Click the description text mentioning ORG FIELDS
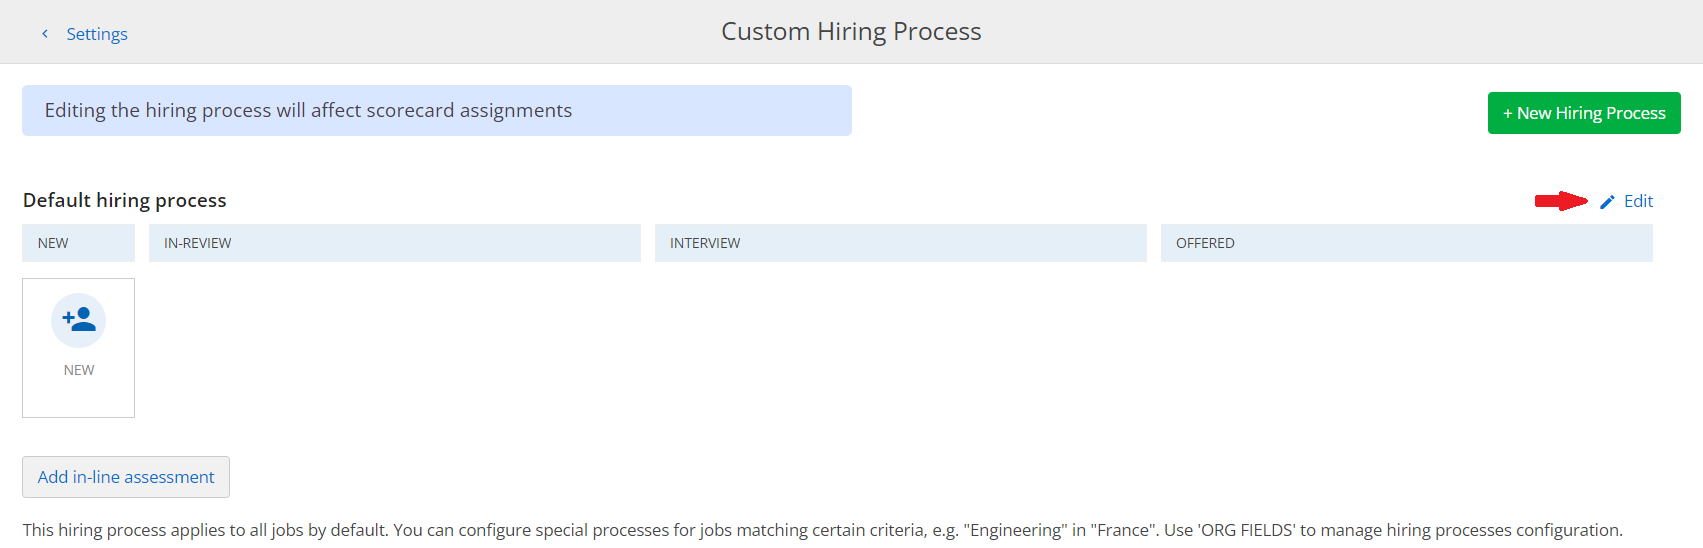Screen dimensions: 1703x548 click(x=823, y=530)
